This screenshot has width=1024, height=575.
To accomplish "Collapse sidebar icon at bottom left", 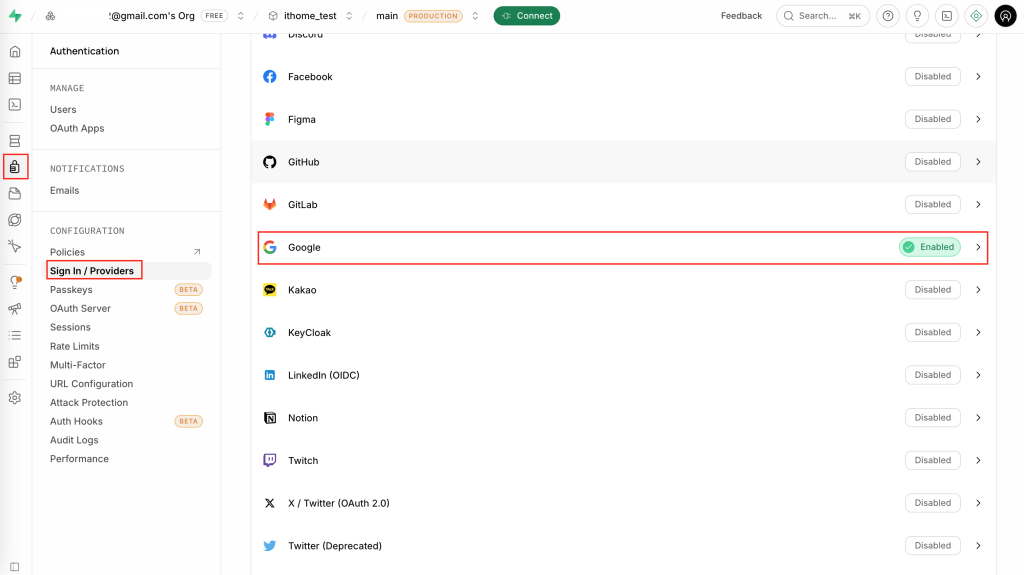I will 15,567.
